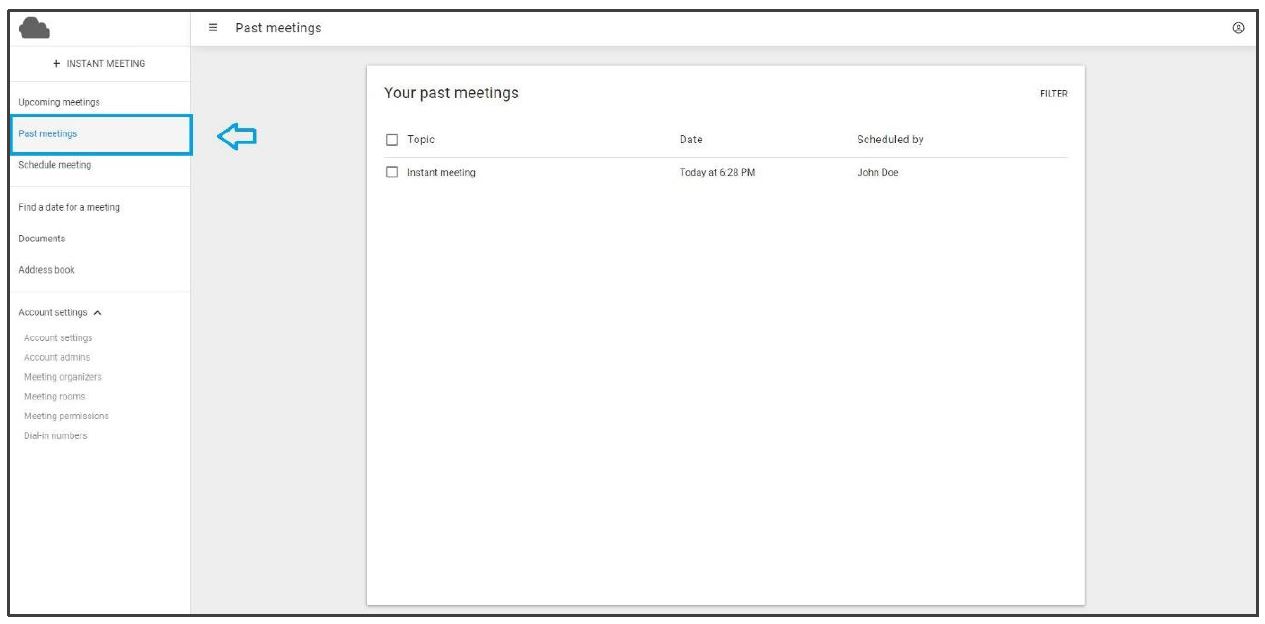Collapse the Account settings section chevron

coord(97,313)
